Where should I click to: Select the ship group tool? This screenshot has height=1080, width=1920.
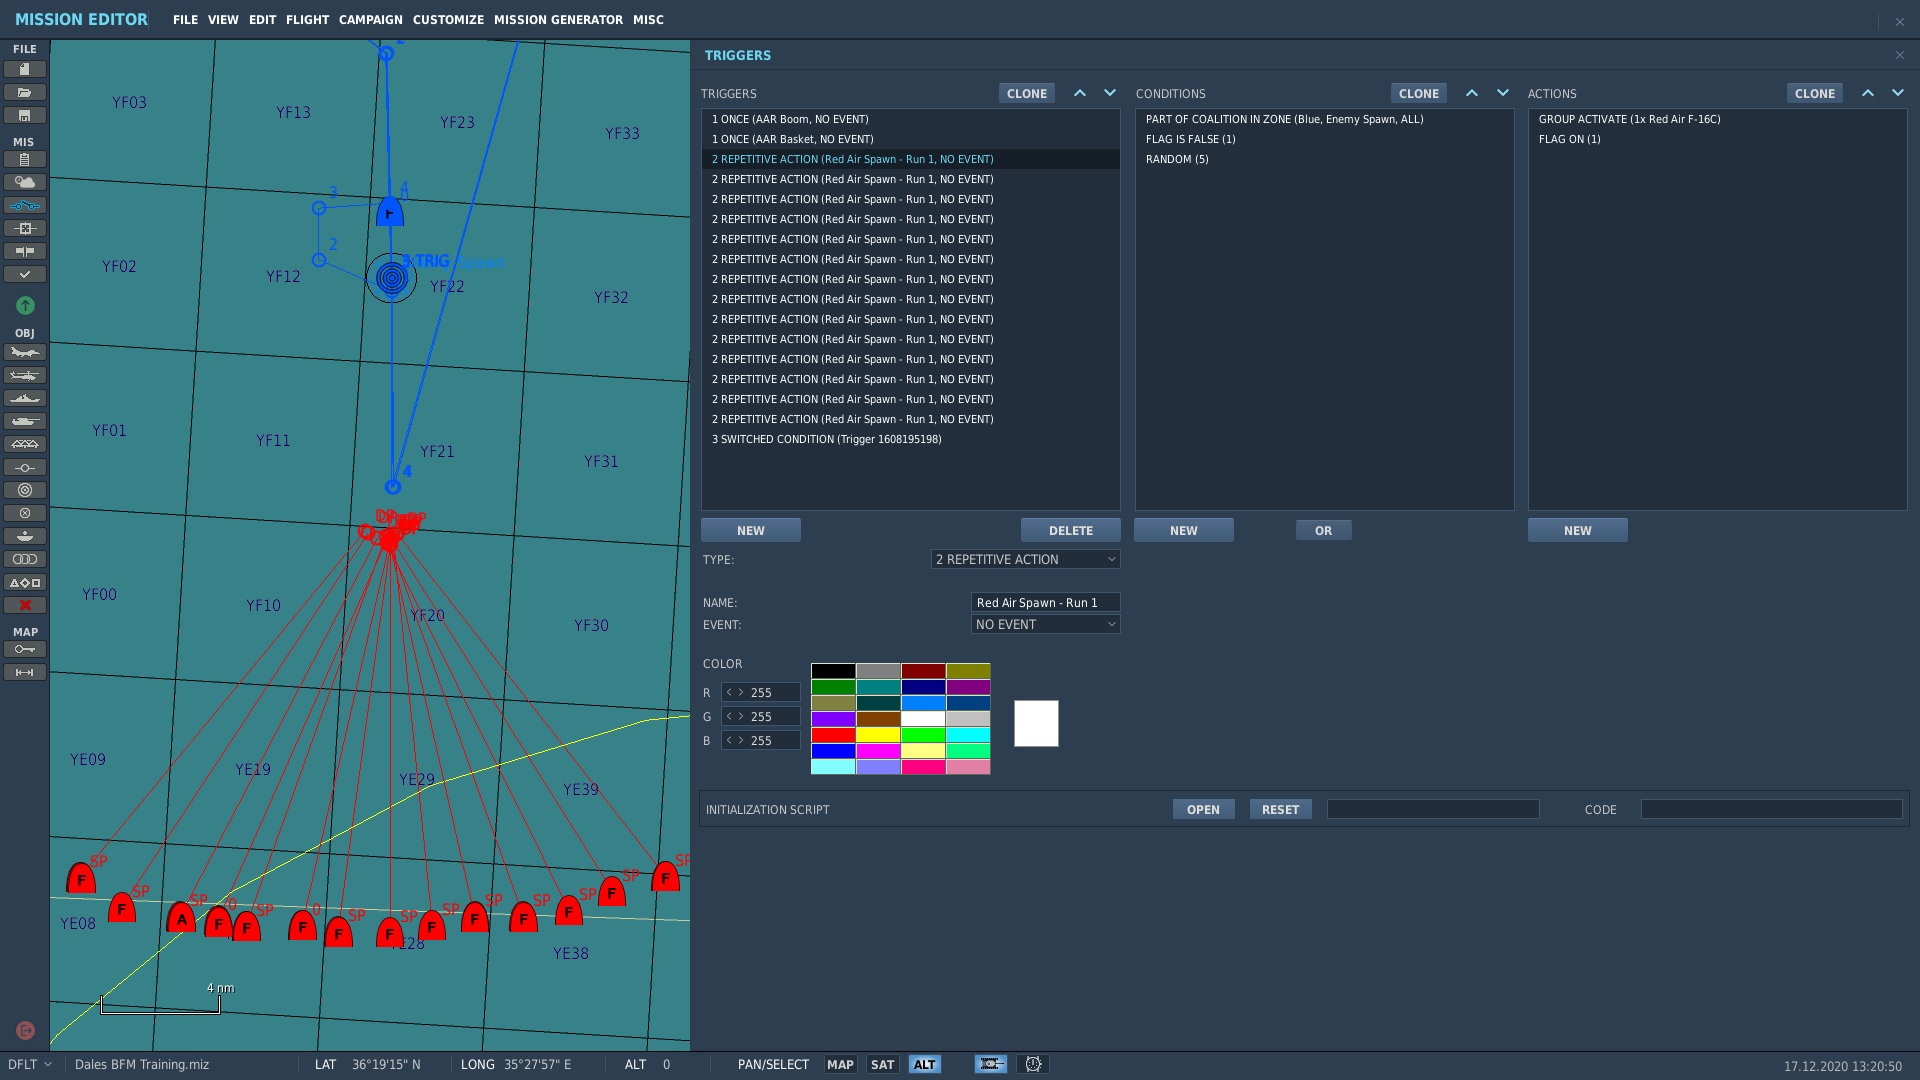tap(25, 398)
